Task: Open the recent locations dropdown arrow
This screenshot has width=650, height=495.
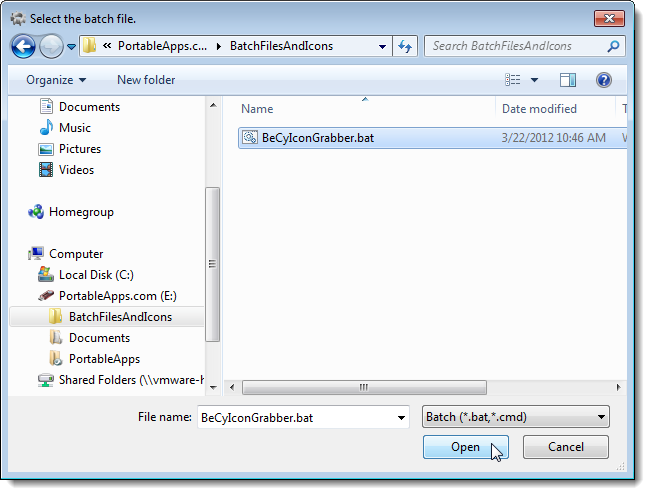Action: [71, 47]
